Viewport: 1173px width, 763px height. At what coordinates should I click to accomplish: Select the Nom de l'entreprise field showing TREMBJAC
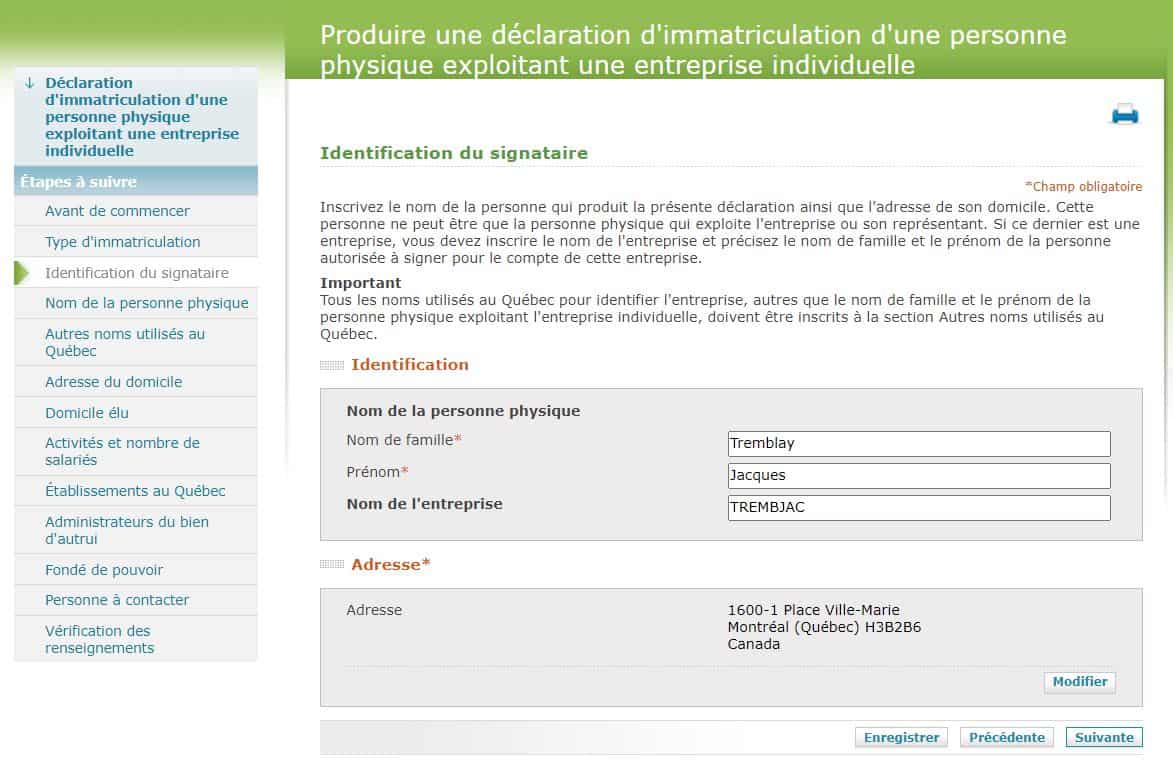click(918, 507)
